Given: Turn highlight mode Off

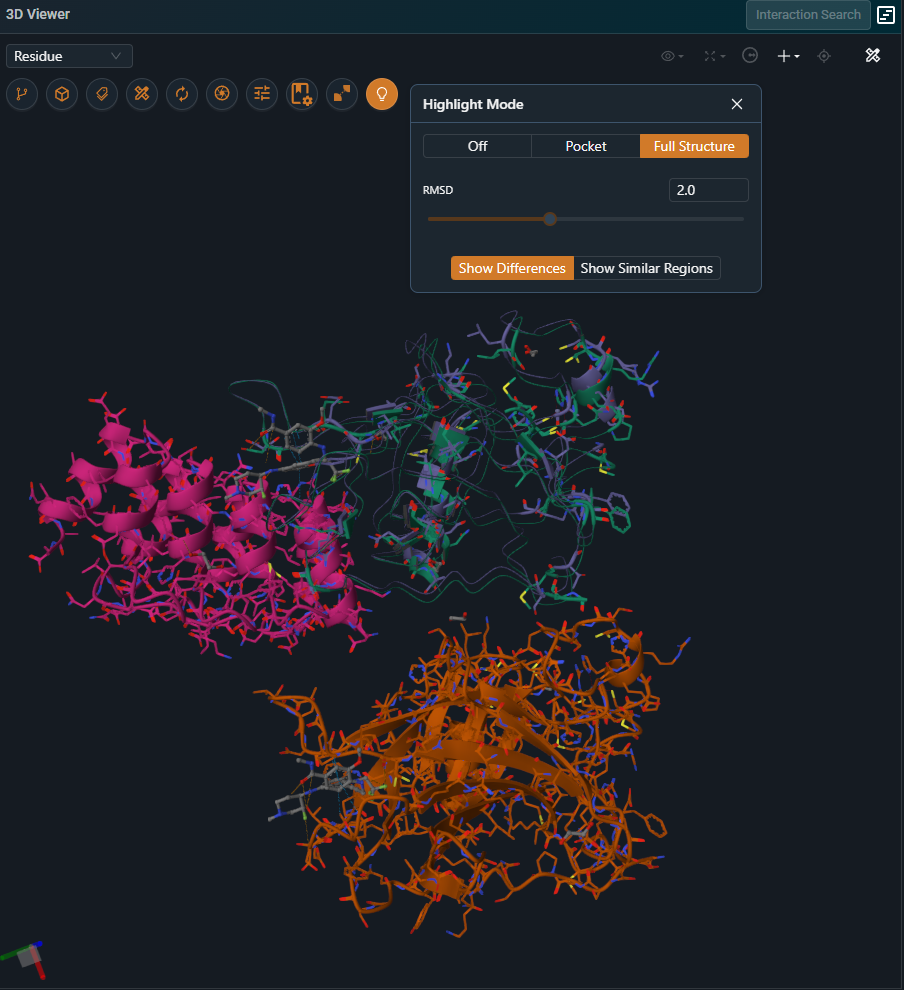Looking at the screenshot, I should pyautogui.click(x=477, y=146).
